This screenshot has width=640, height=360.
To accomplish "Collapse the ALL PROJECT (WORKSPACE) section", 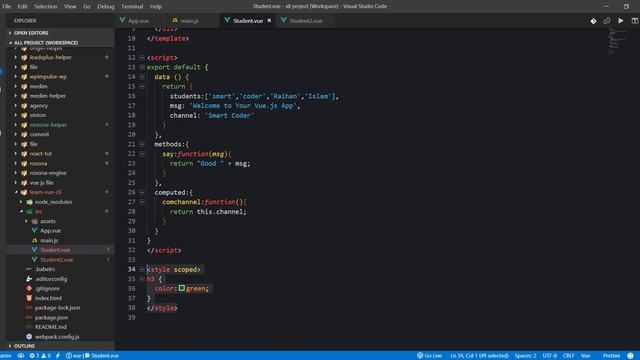I will pyautogui.click(x=10, y=42).
